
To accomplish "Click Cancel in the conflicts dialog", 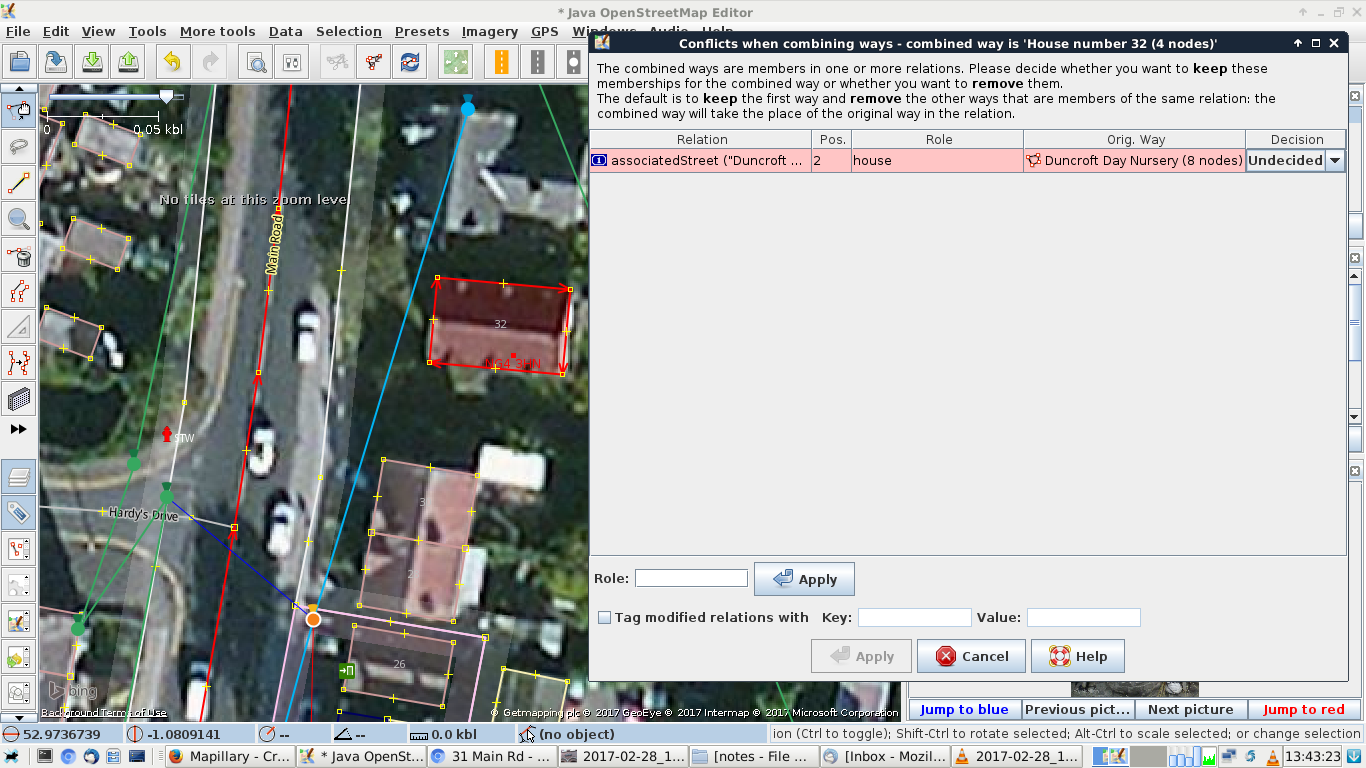I will tap(971, 656).
